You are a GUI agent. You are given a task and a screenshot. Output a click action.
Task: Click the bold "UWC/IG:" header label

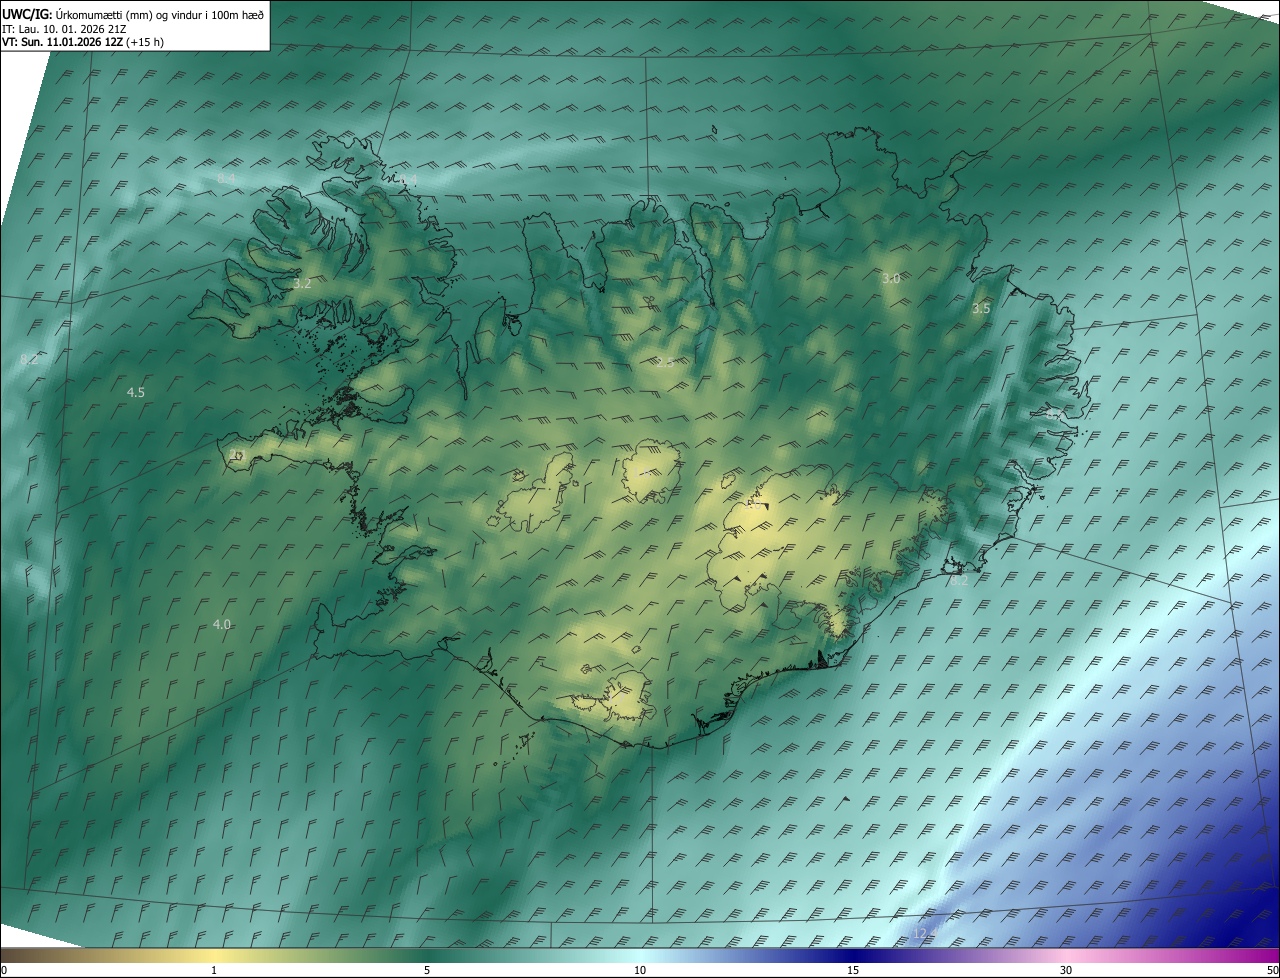point(27,14)
